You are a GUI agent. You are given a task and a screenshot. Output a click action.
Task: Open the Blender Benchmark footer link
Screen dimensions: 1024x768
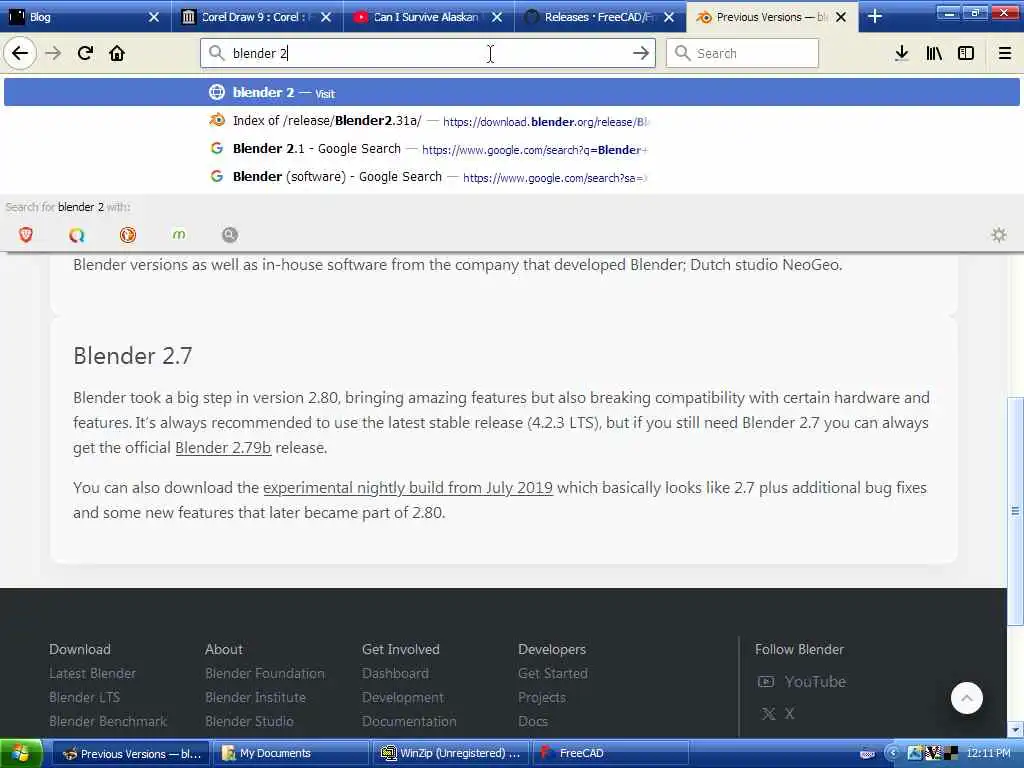(108, 722)
